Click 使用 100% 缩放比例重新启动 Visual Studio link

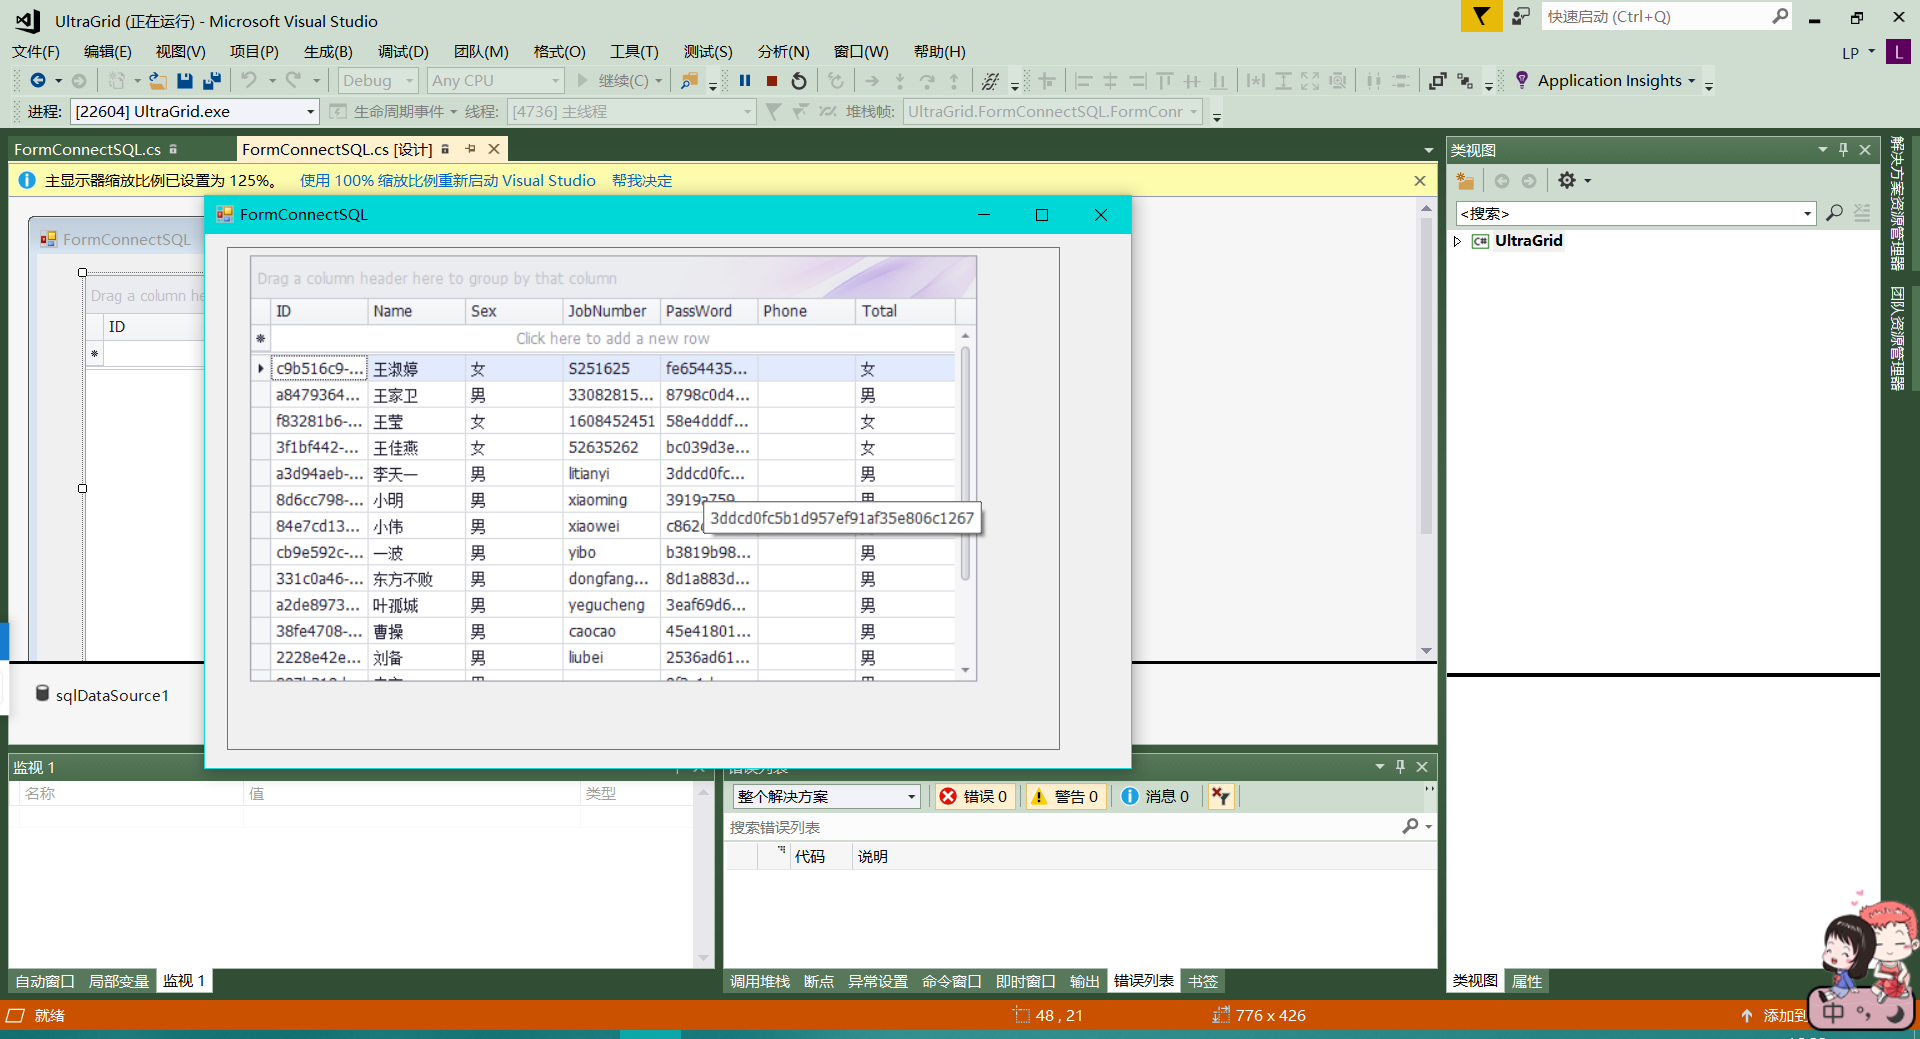[x=448, y=181]
